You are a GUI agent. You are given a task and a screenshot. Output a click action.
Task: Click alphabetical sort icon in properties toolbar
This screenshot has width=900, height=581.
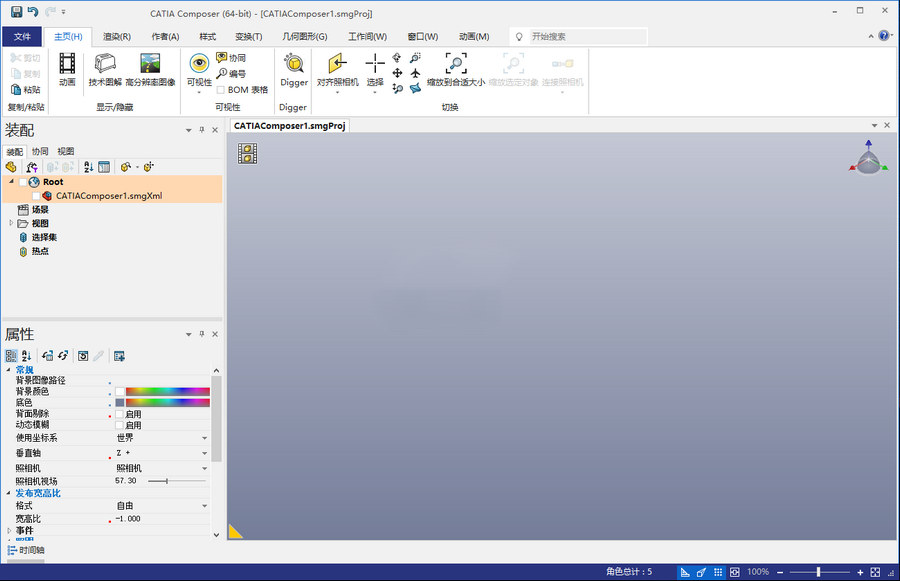coord(26,356)
